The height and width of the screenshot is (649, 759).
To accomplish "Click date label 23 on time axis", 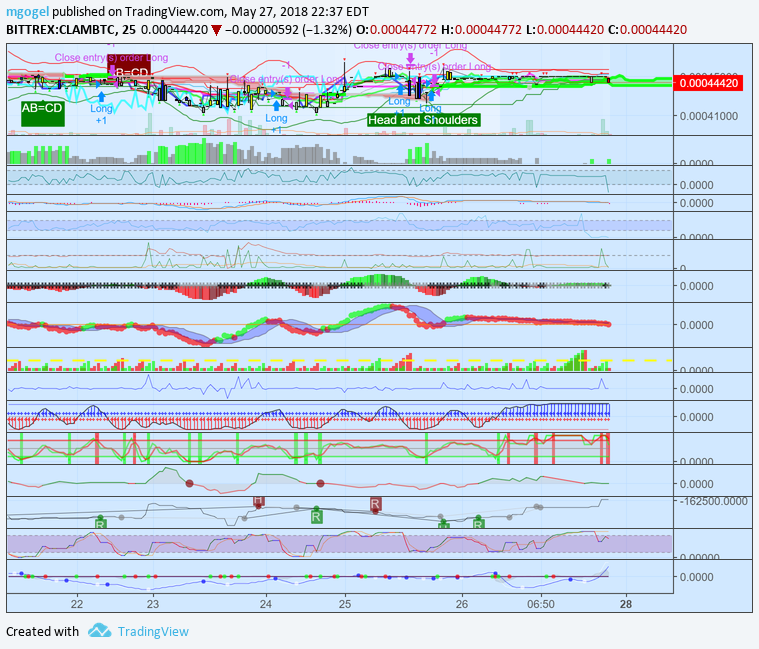I will (x=153, y=604).
